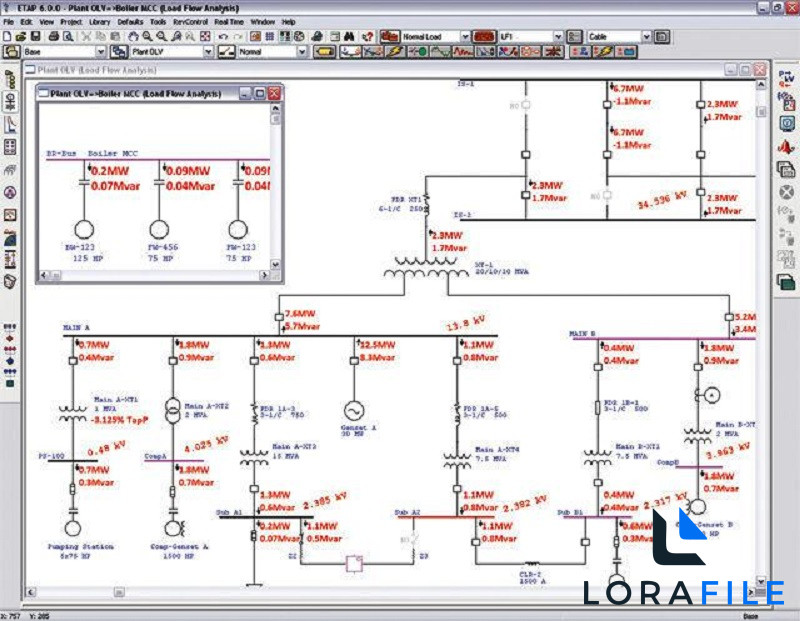Screen dimensions: 800x621
Task: Click scroll-right arrow in Boiler MCC window
Action: tap(264, 275)
